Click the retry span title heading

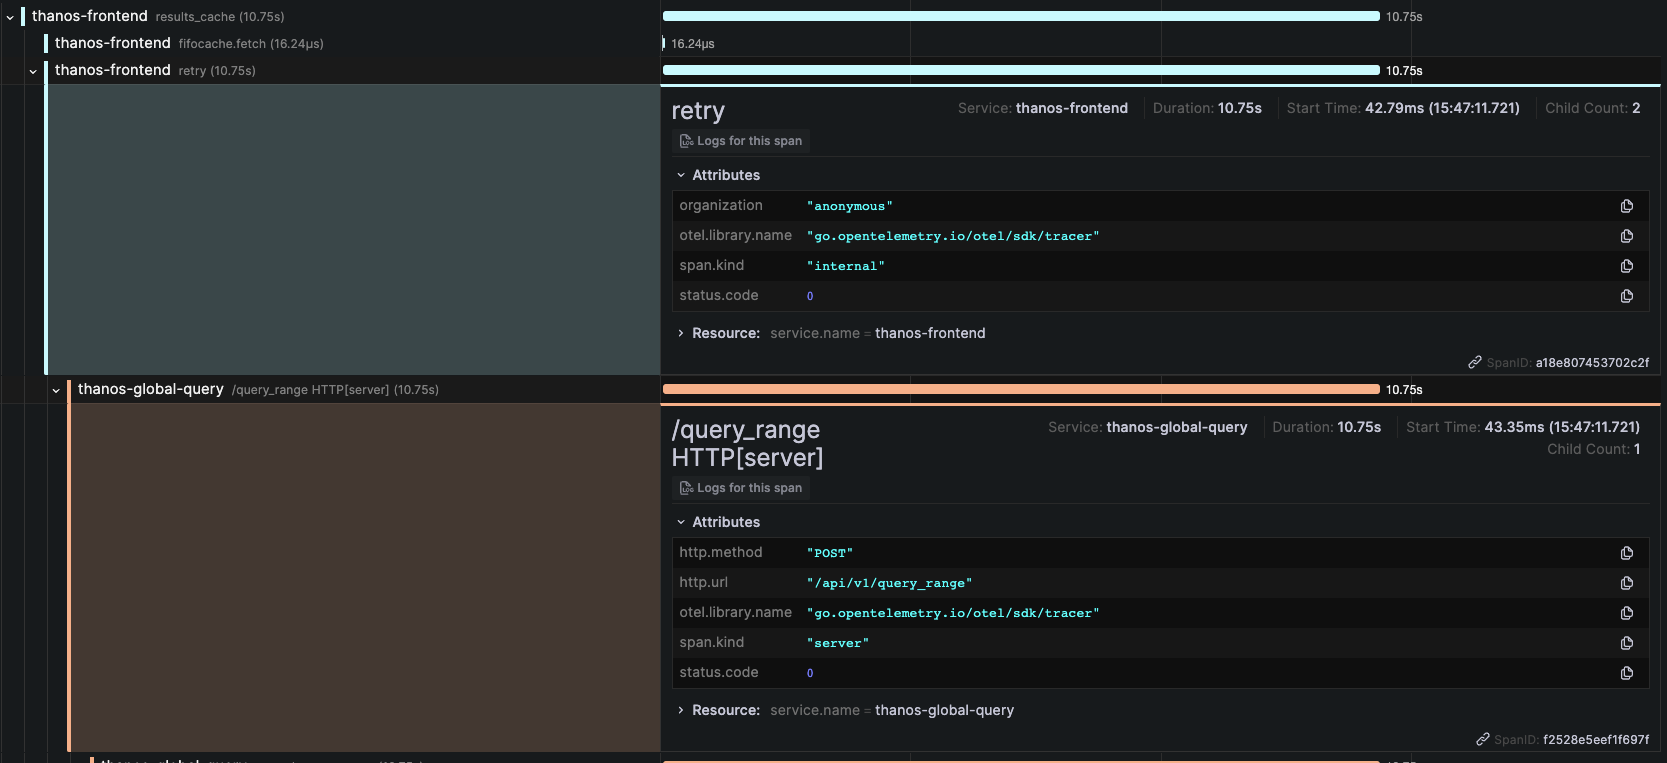click(x=698, y=111)
